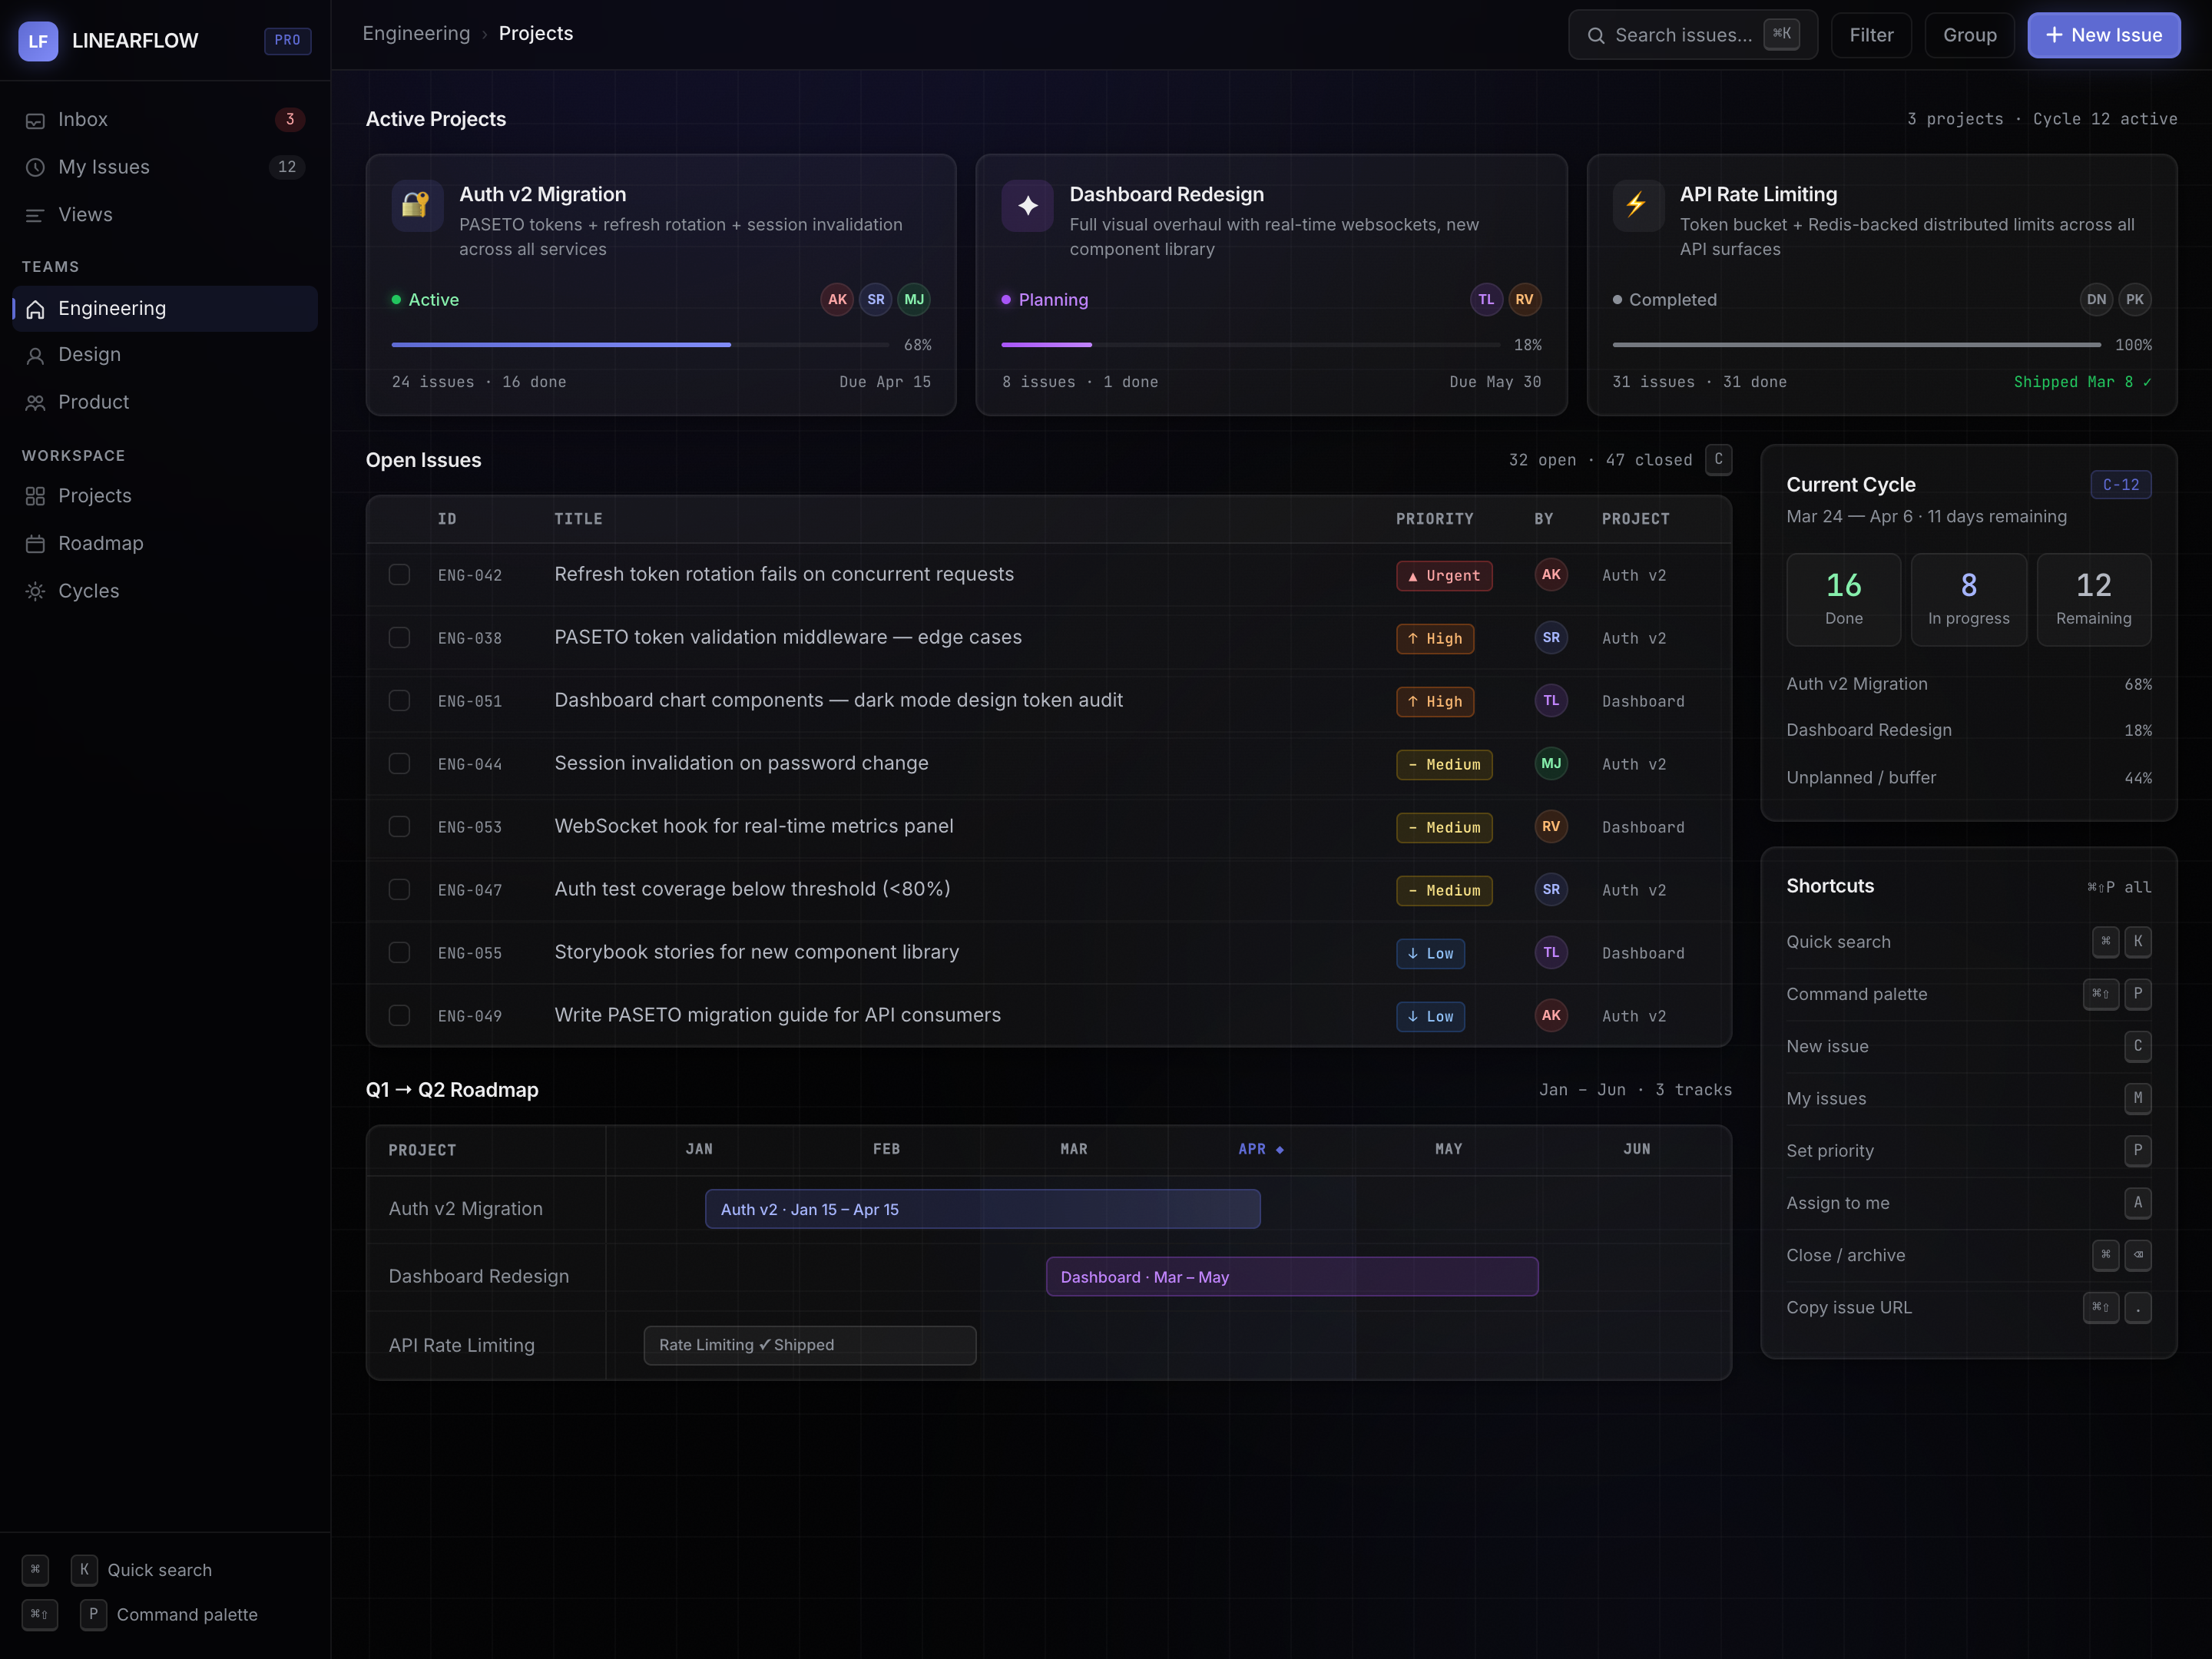Click the Auth v2 Migration lock icon
Screen dimensions: 2212x1659
point(416,205)
